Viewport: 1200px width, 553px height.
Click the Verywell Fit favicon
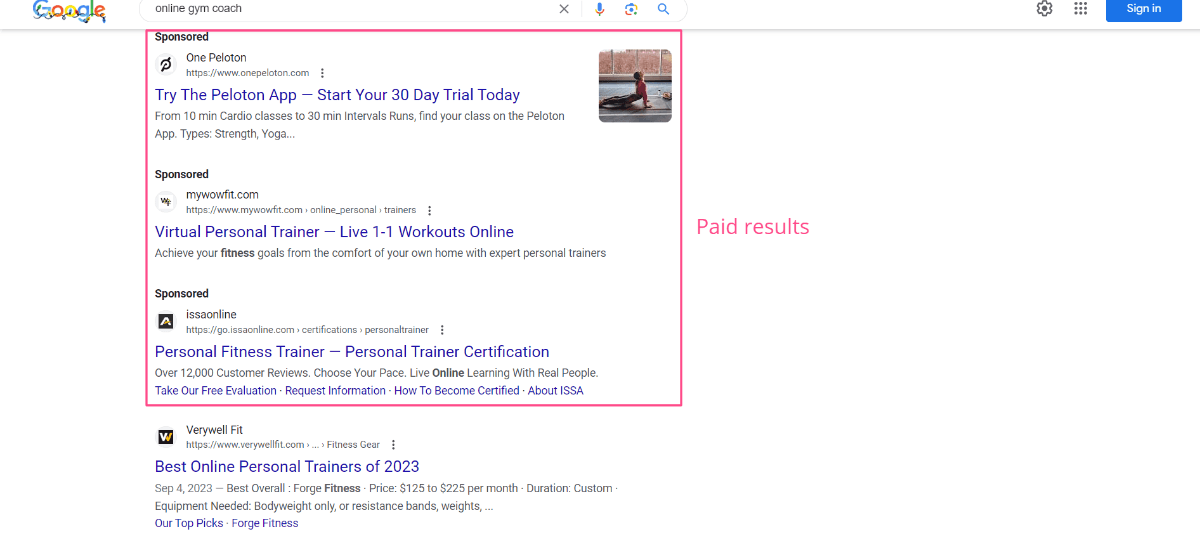(166, 437)
